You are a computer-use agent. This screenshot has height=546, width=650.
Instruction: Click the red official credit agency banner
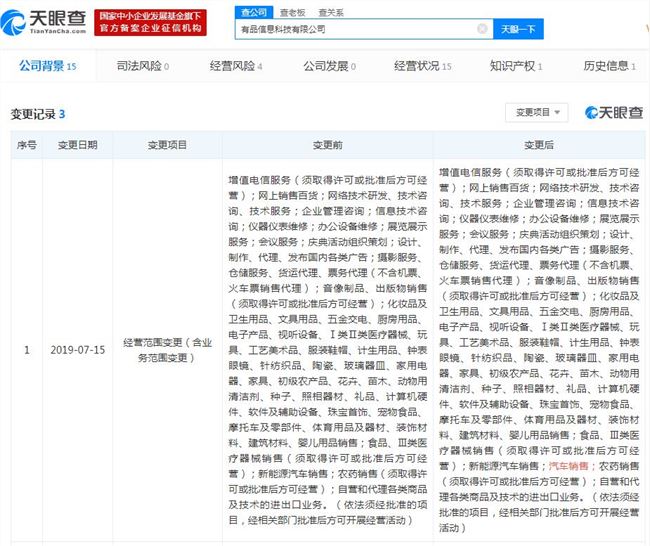150,22
